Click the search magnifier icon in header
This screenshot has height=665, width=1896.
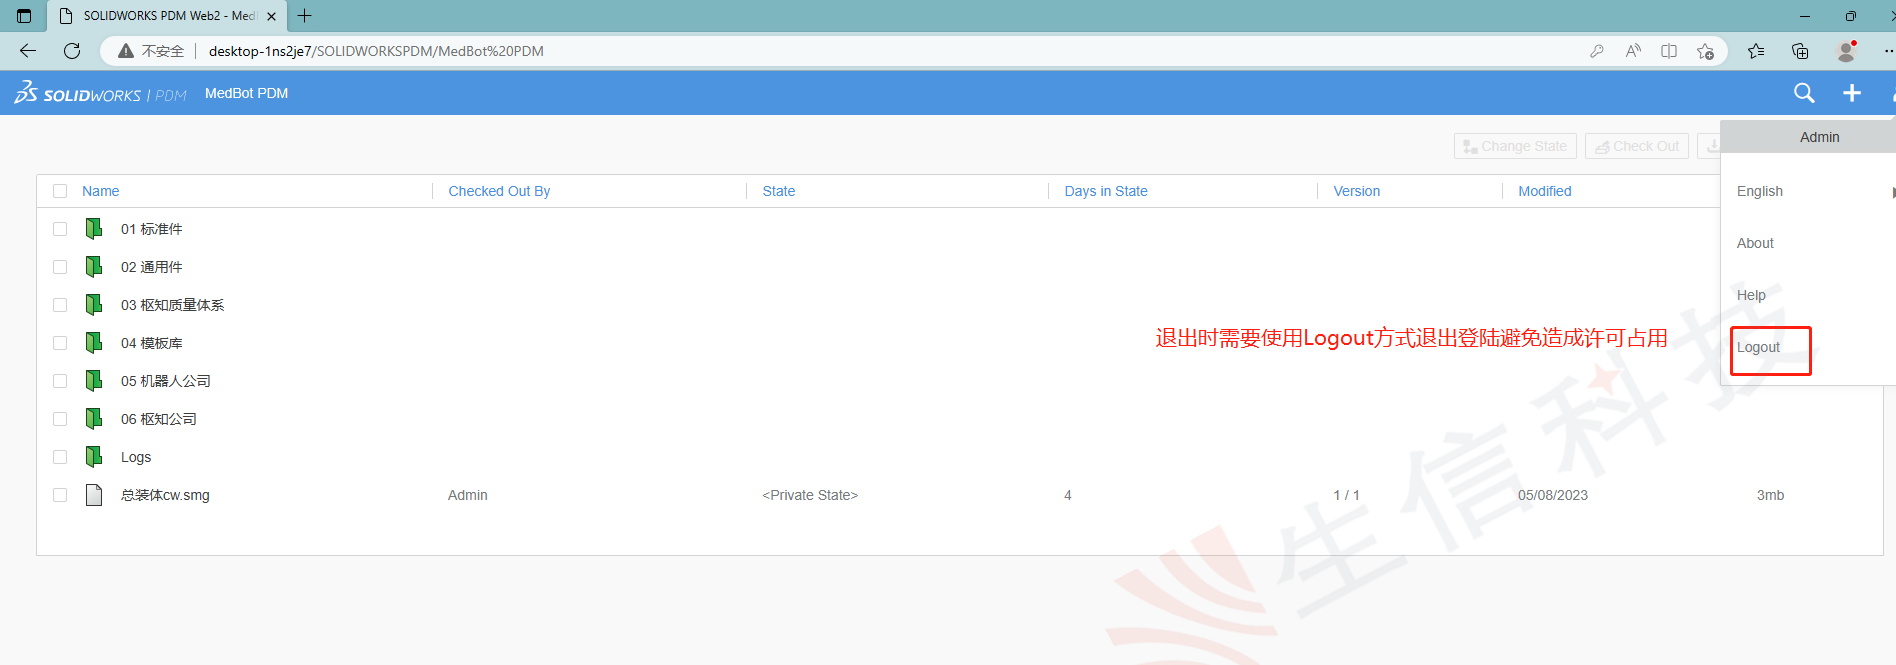(x=1804, y=93)
